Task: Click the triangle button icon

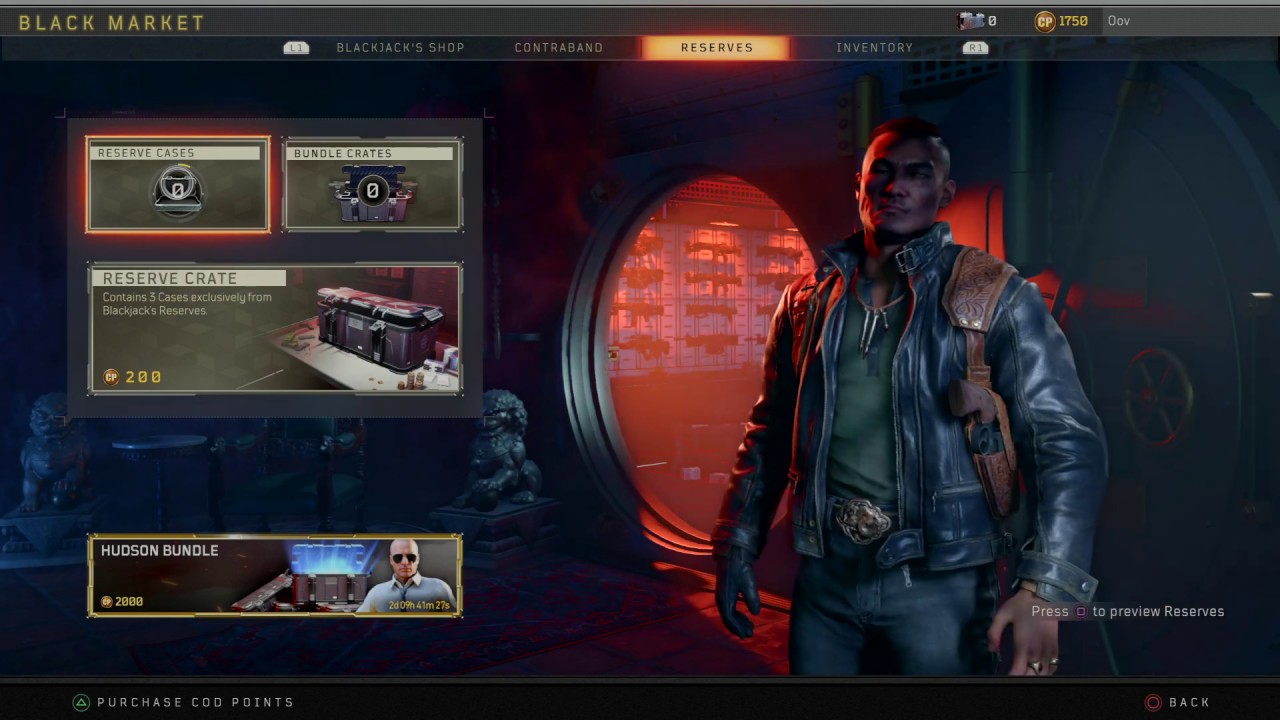Action: click(x=81, y=702)
